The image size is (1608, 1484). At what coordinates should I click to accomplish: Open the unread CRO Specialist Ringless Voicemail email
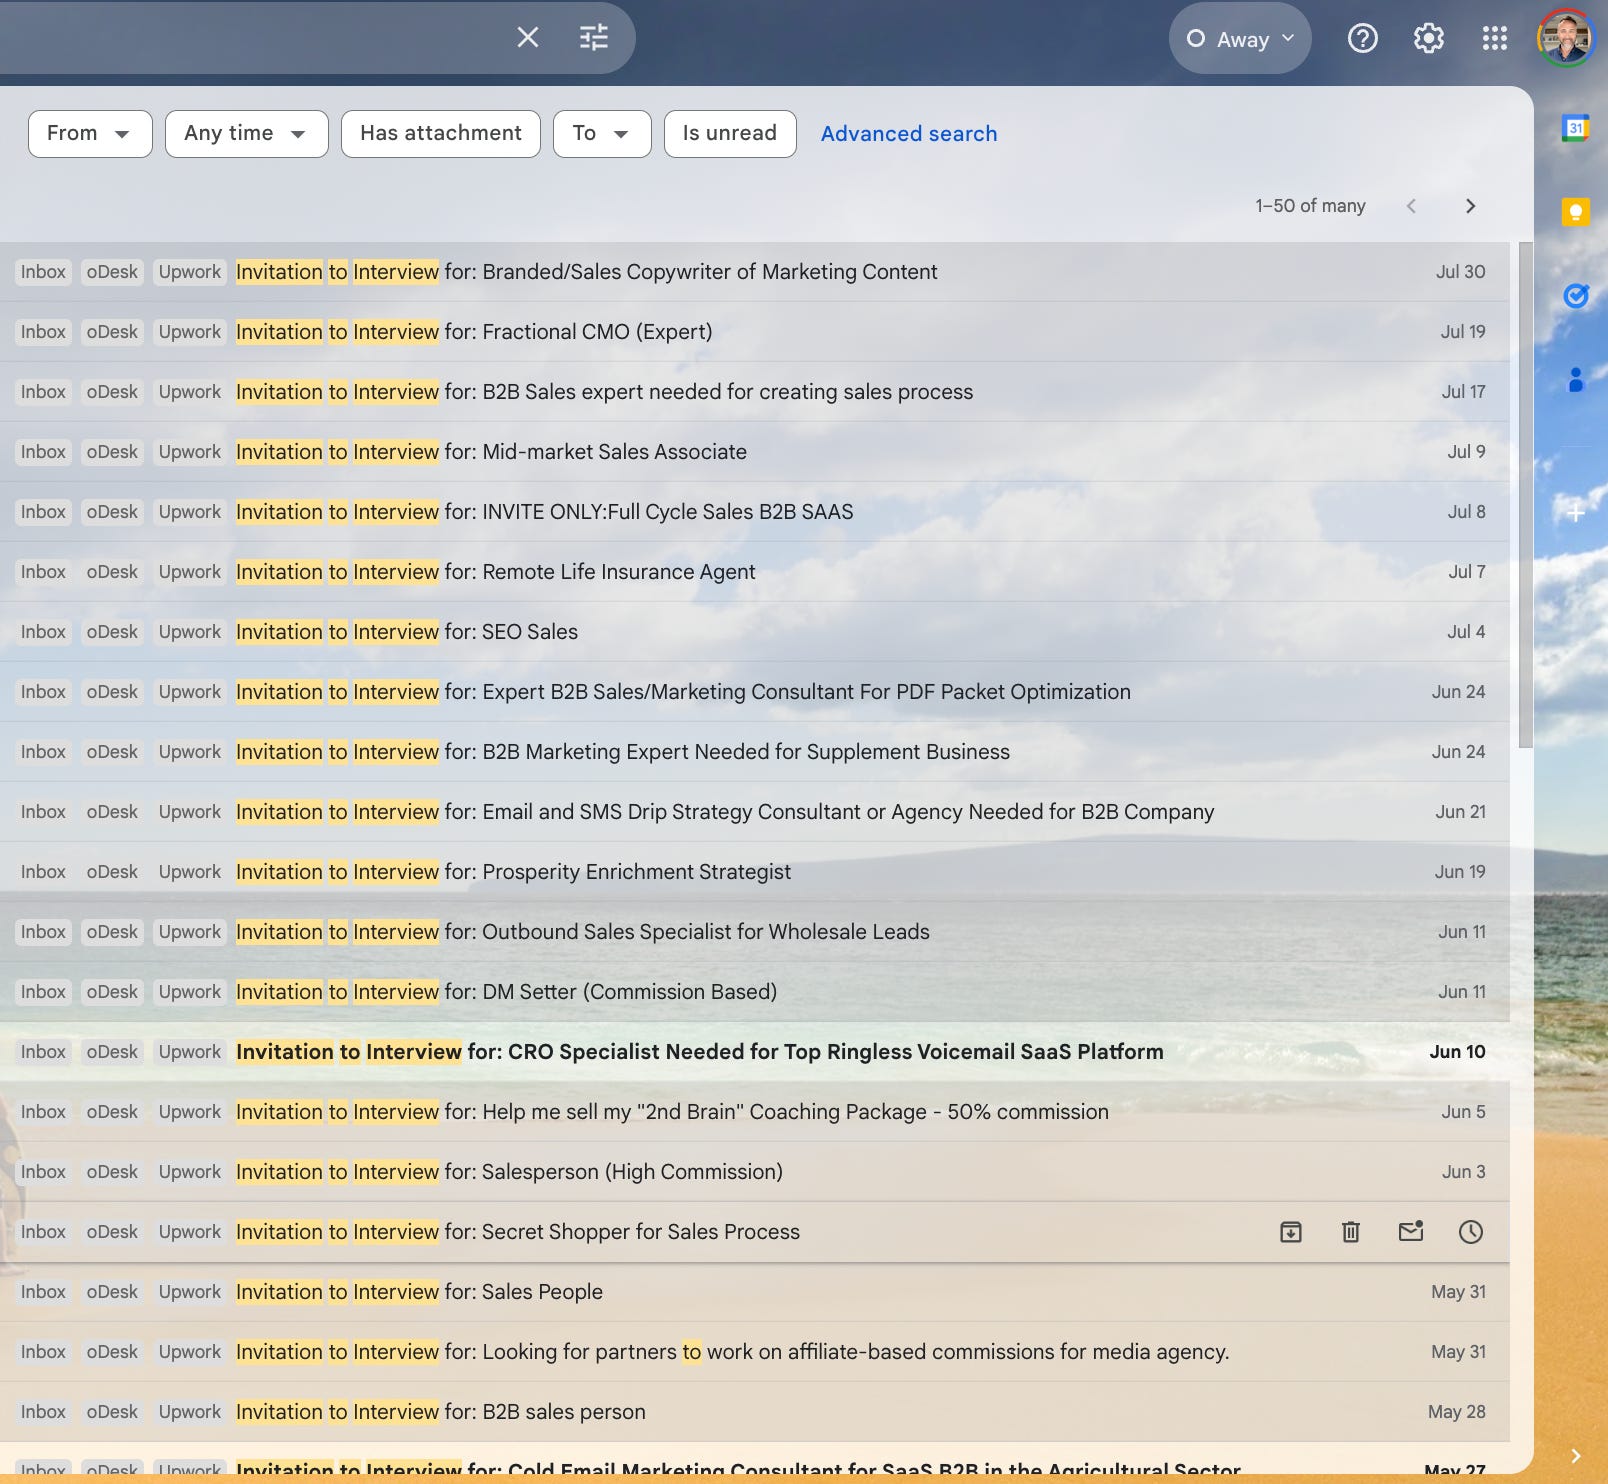(x=755, y=1052)
